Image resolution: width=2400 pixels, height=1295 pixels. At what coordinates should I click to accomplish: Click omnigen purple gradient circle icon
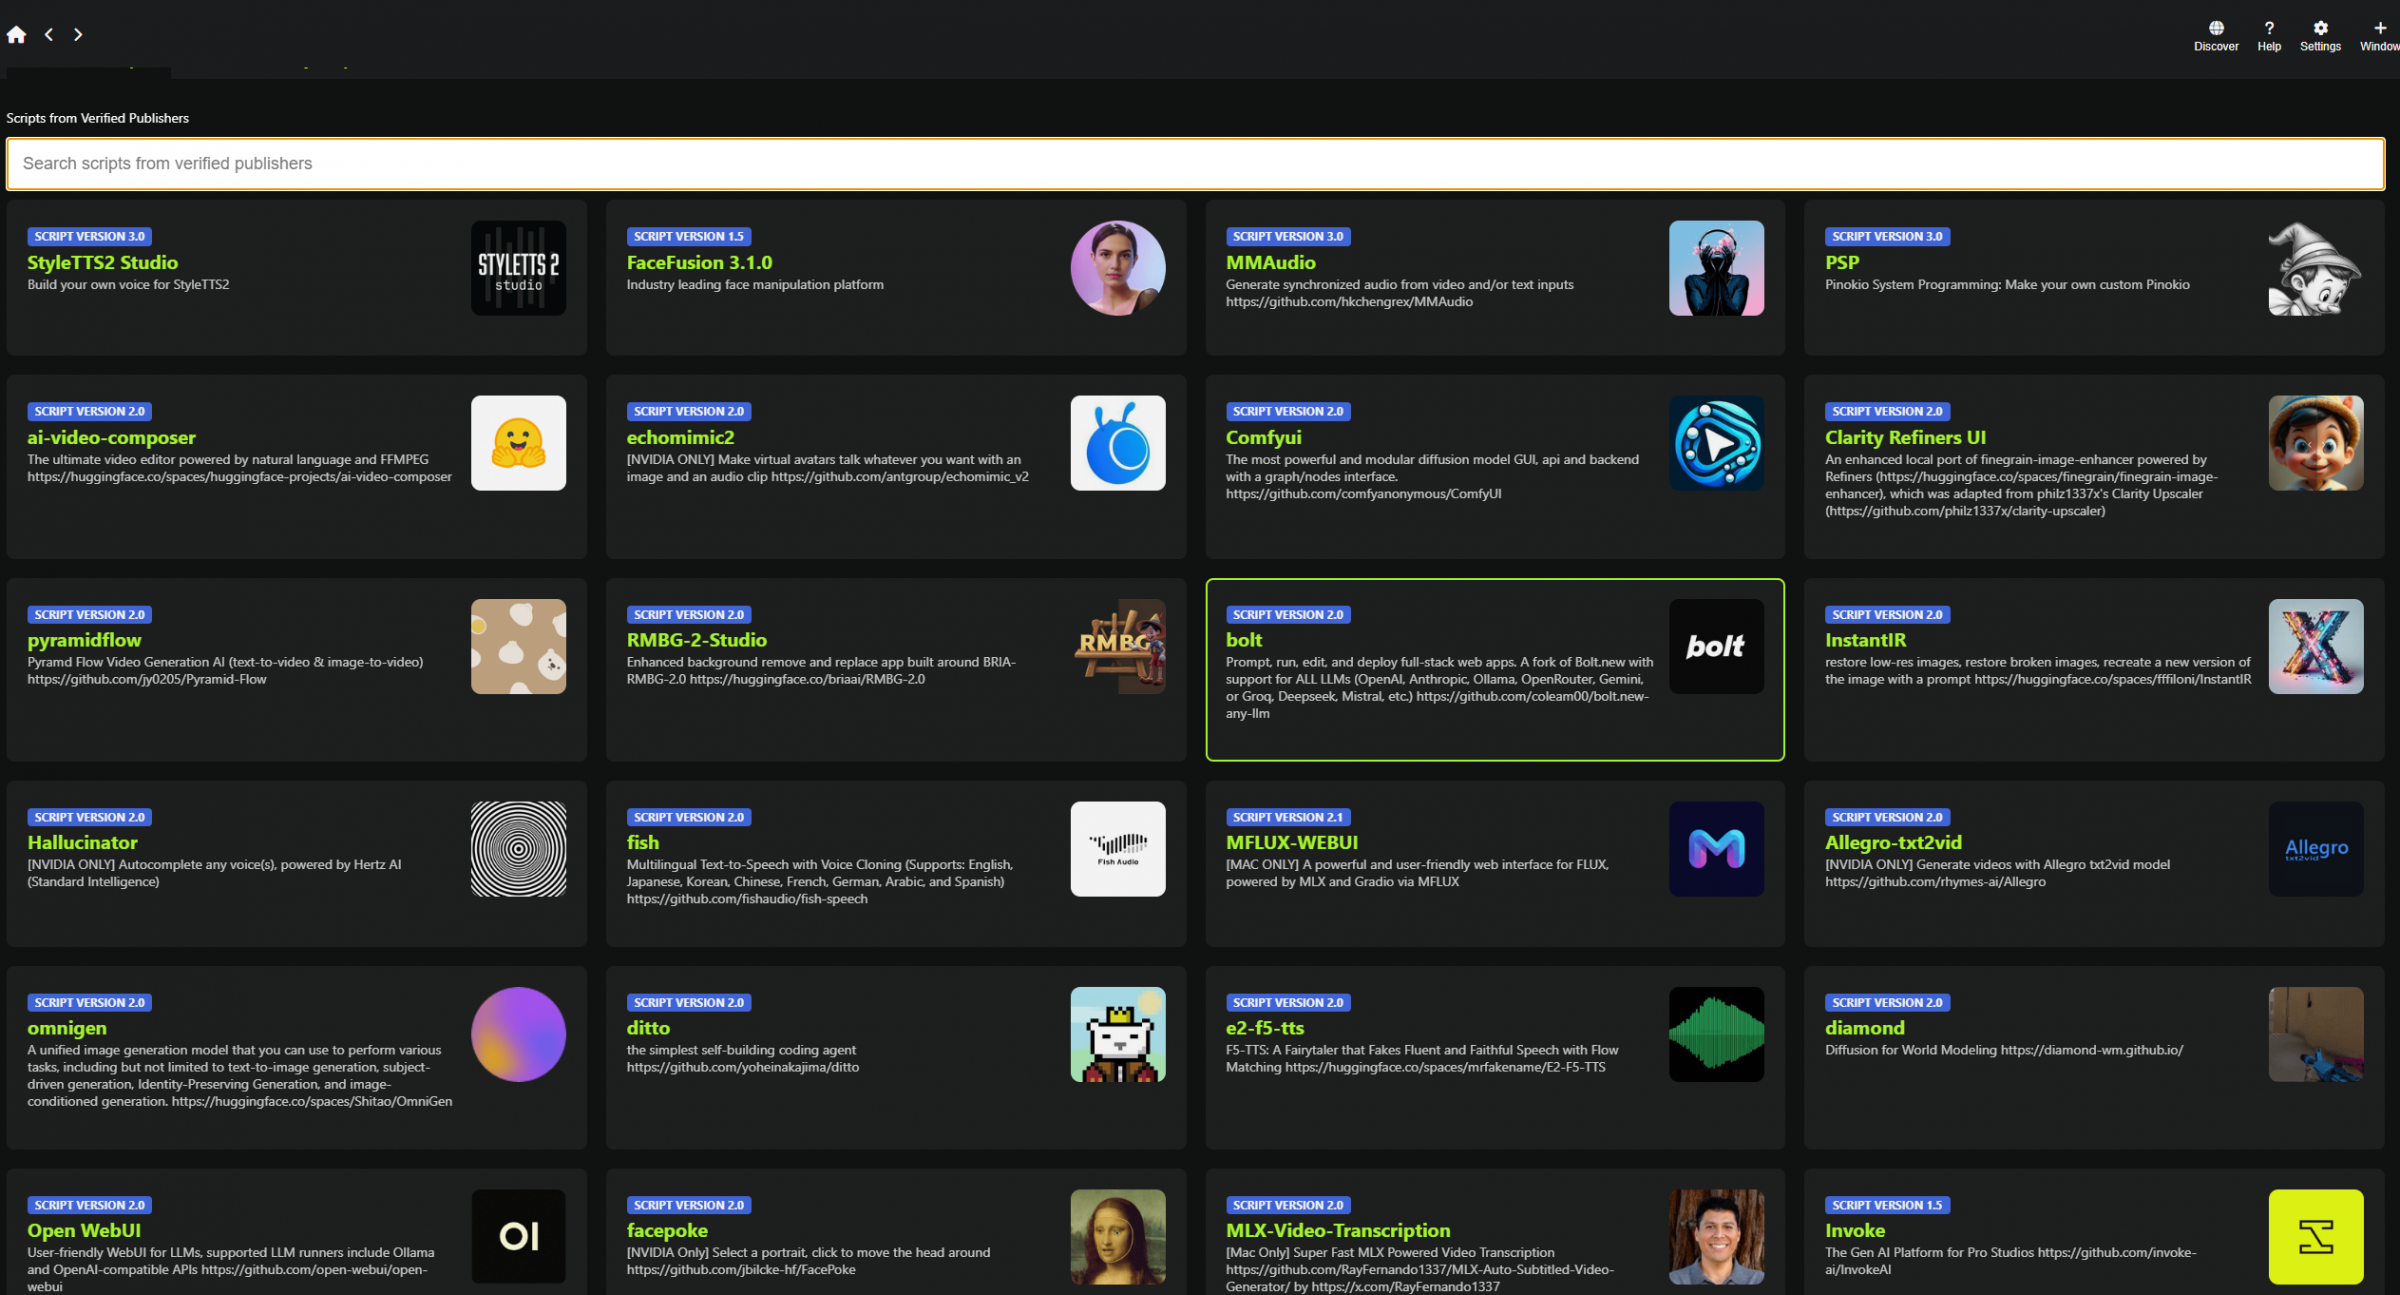point(518,1034)
